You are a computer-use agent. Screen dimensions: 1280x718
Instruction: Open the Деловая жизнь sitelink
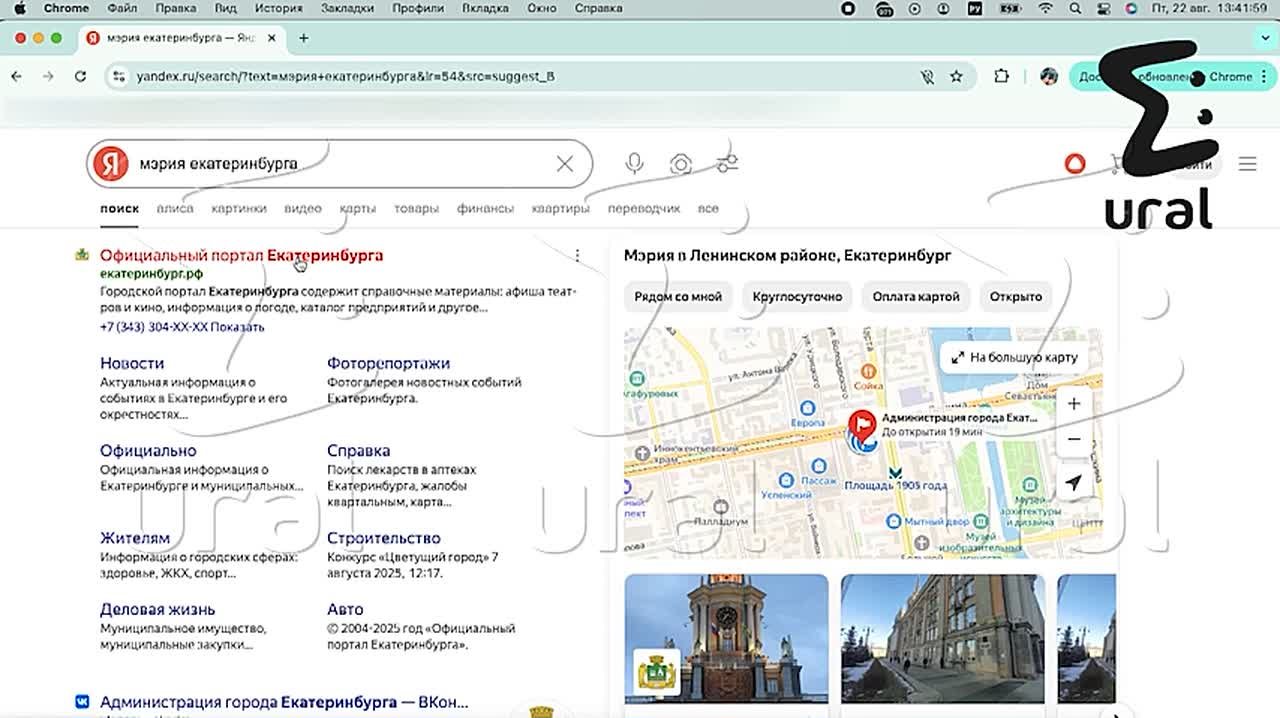[x=157, y=609]
